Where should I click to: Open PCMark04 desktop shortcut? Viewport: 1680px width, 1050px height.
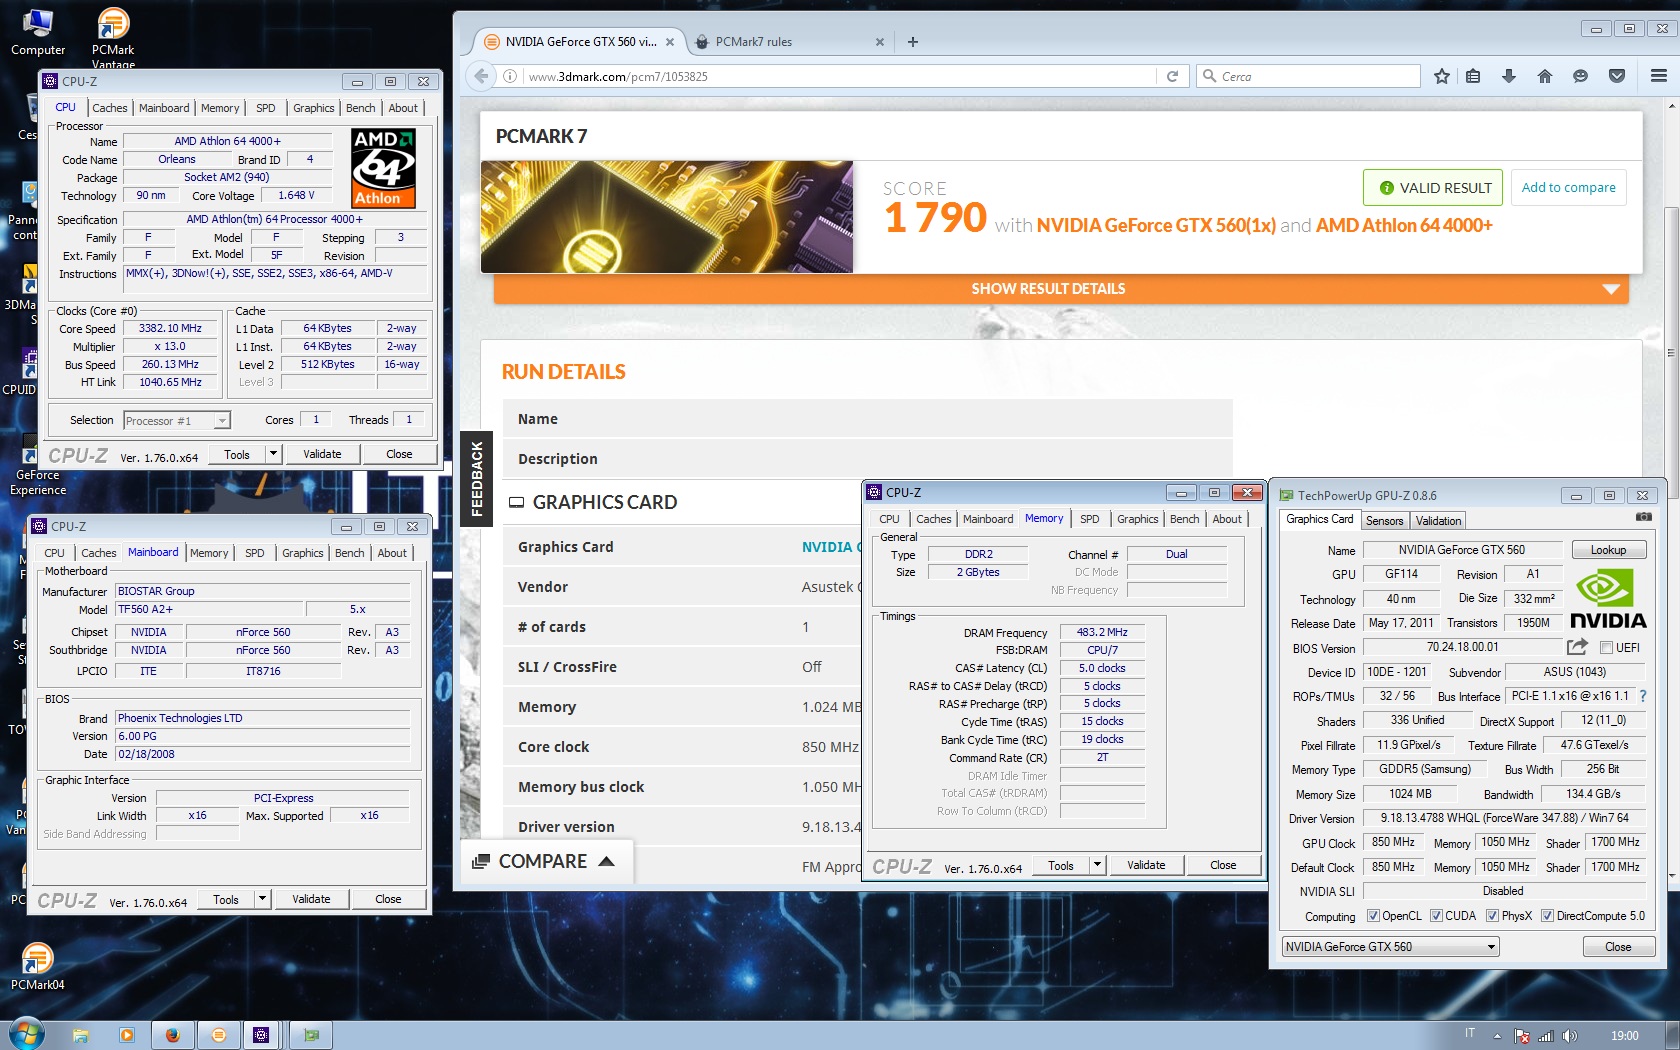(x=37, y=966)
